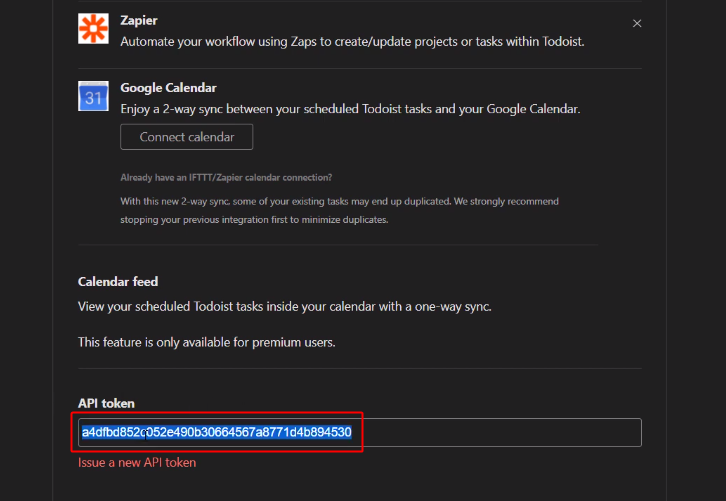Screen dimensions: 726x501
Task: Click the Zapier integration title
Action: click(139, 20)
